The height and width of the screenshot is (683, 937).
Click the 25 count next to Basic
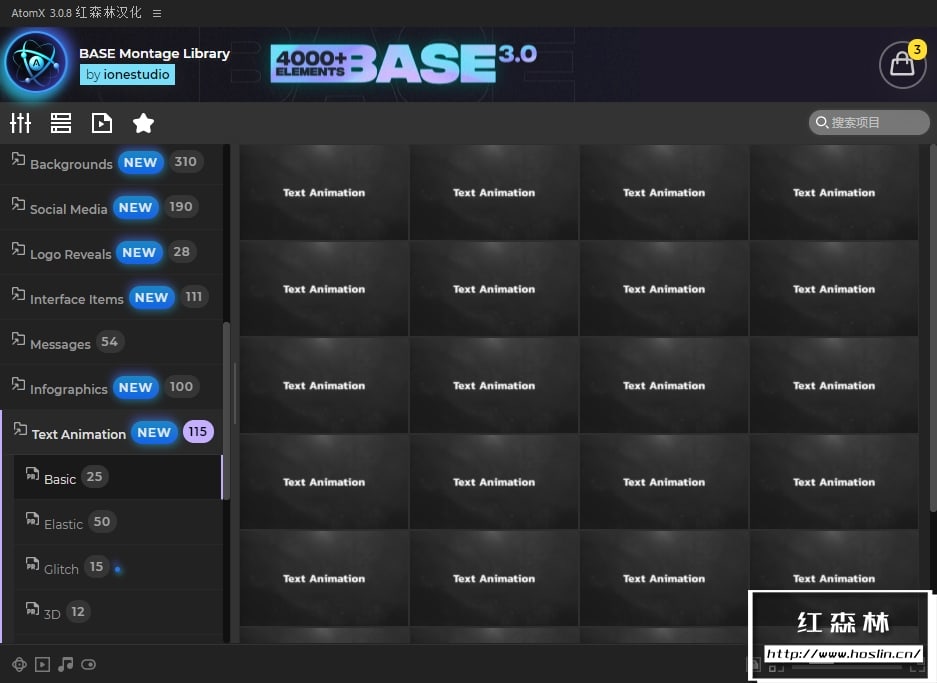pos(94,476)
